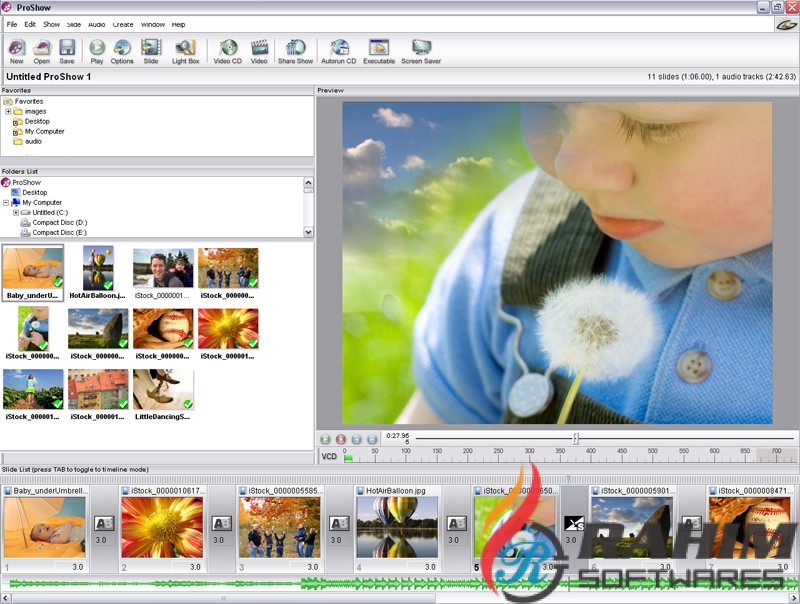Click the Autorun CD icon
The image size is (800, 604).
(x=339, y=50)
